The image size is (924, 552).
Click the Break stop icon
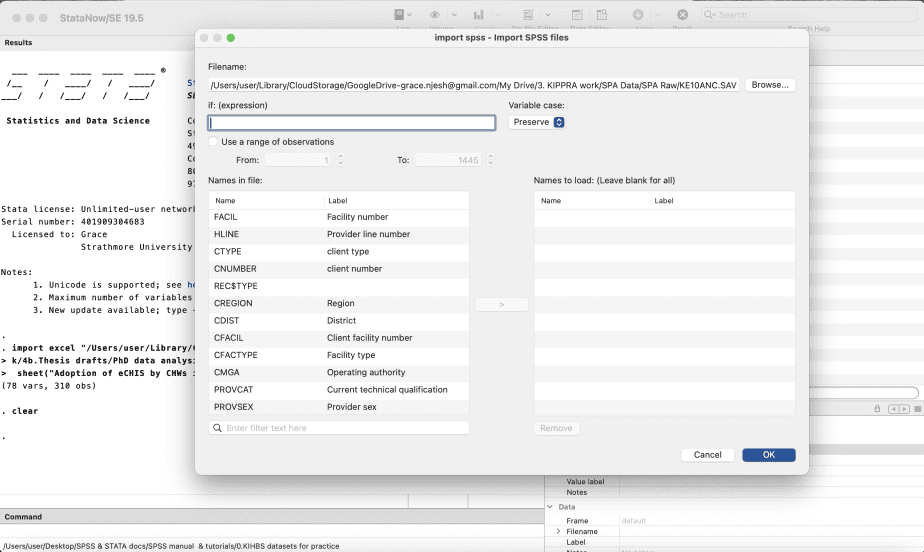(683, 15)
